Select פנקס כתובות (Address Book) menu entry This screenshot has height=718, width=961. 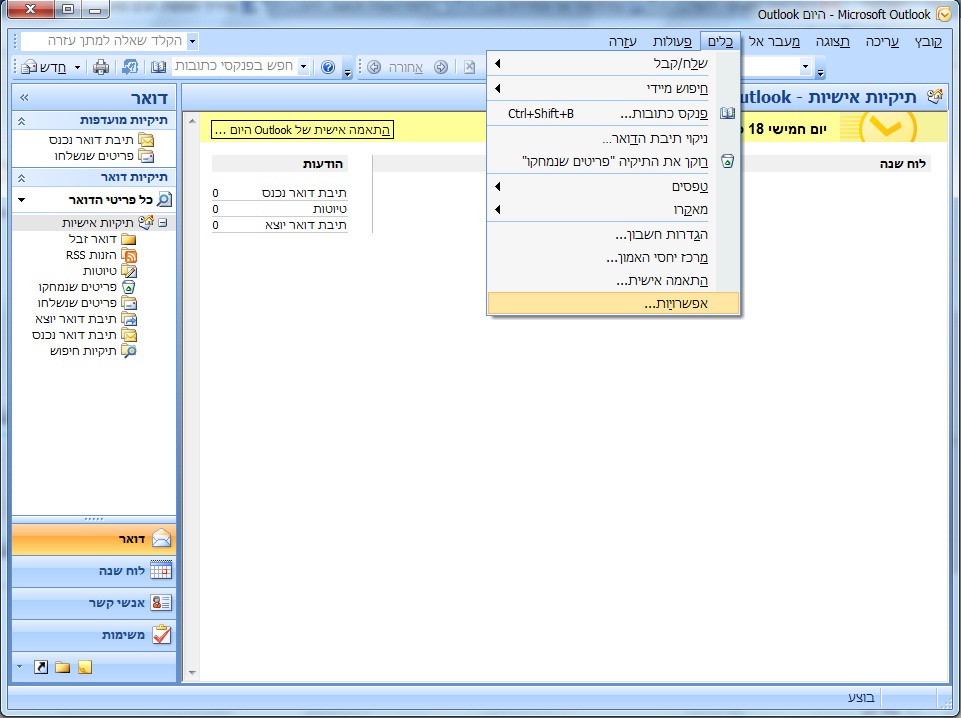tap(613, 113)
